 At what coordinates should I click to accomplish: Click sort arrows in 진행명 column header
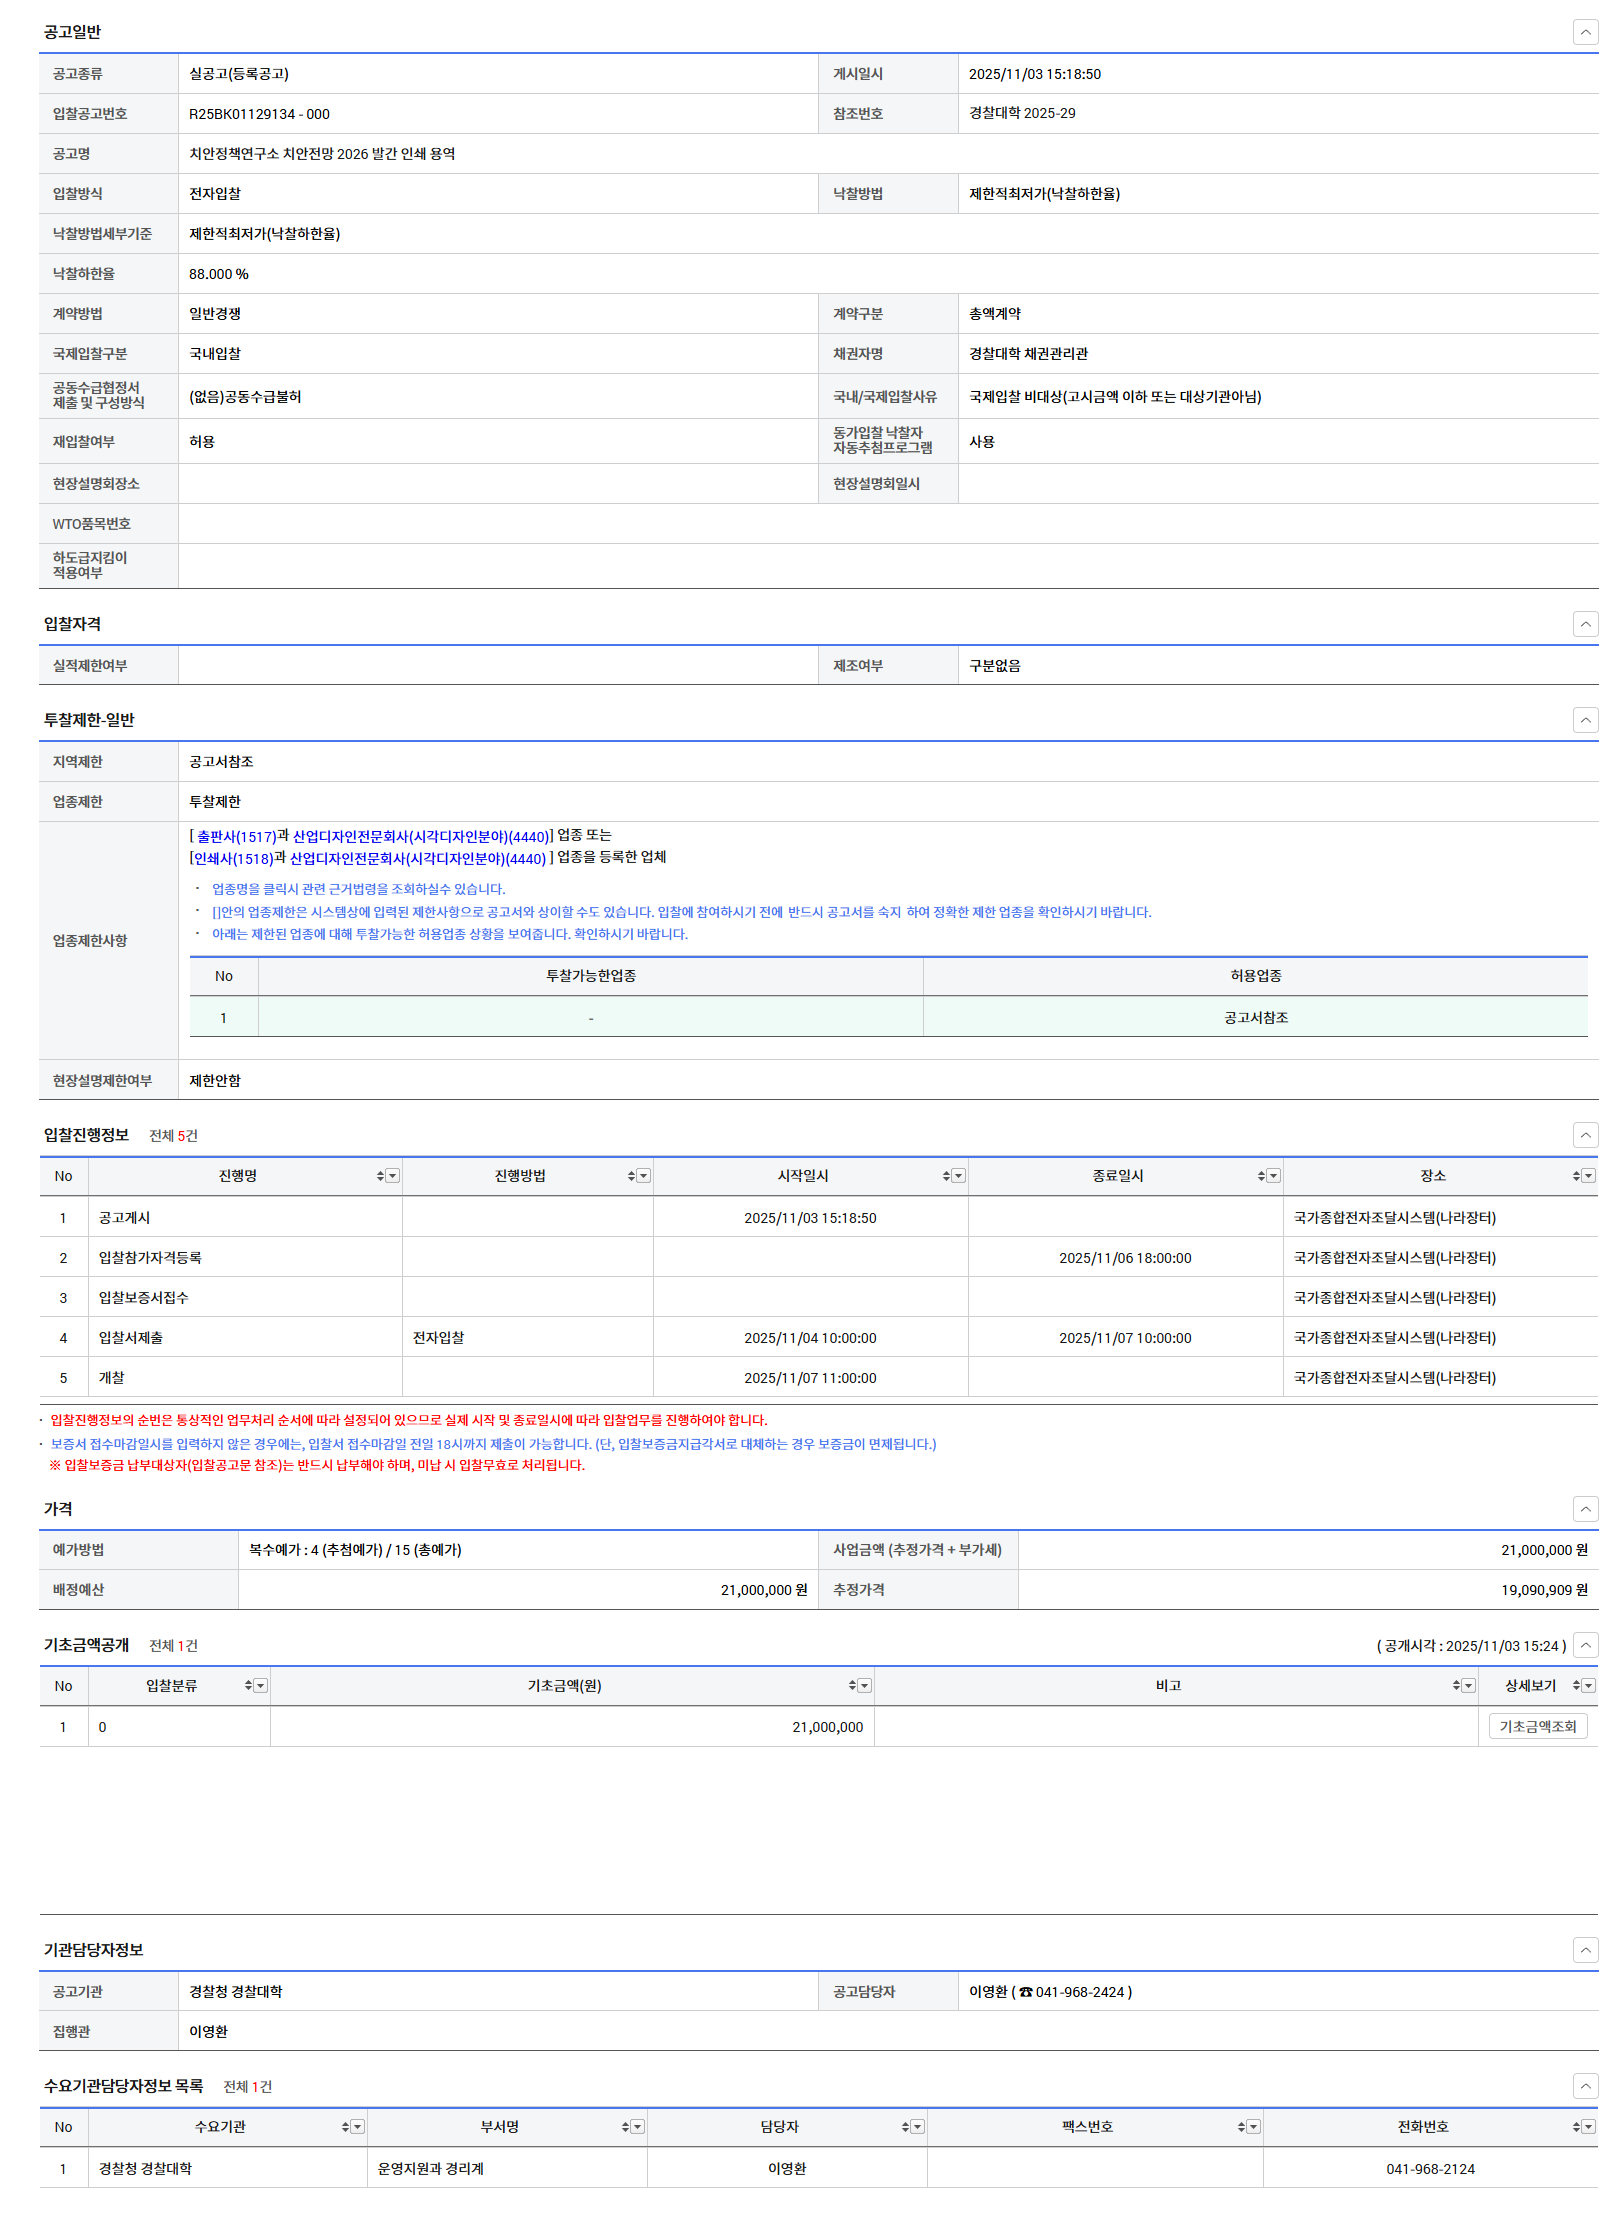tap(380, 1176)
